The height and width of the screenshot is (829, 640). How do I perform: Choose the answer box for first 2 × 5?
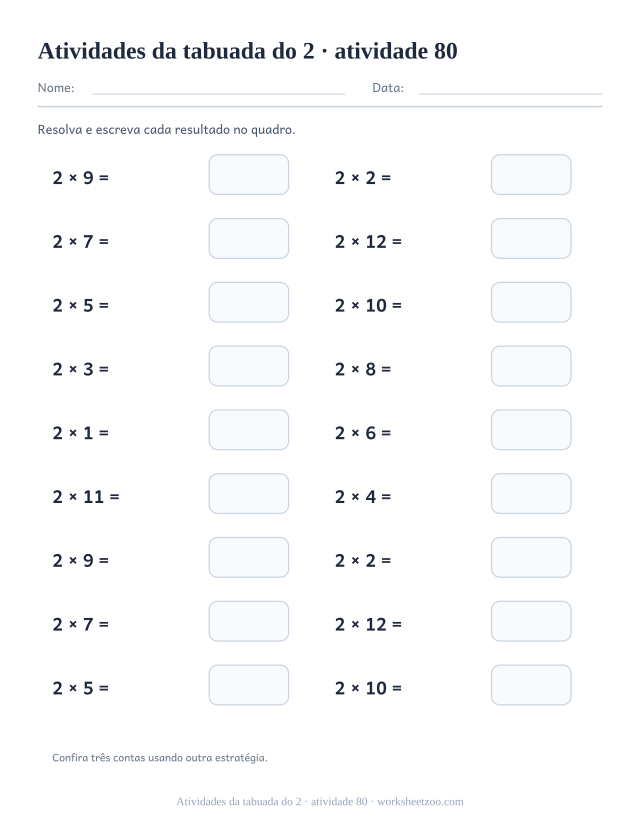[x=249, y=302]
